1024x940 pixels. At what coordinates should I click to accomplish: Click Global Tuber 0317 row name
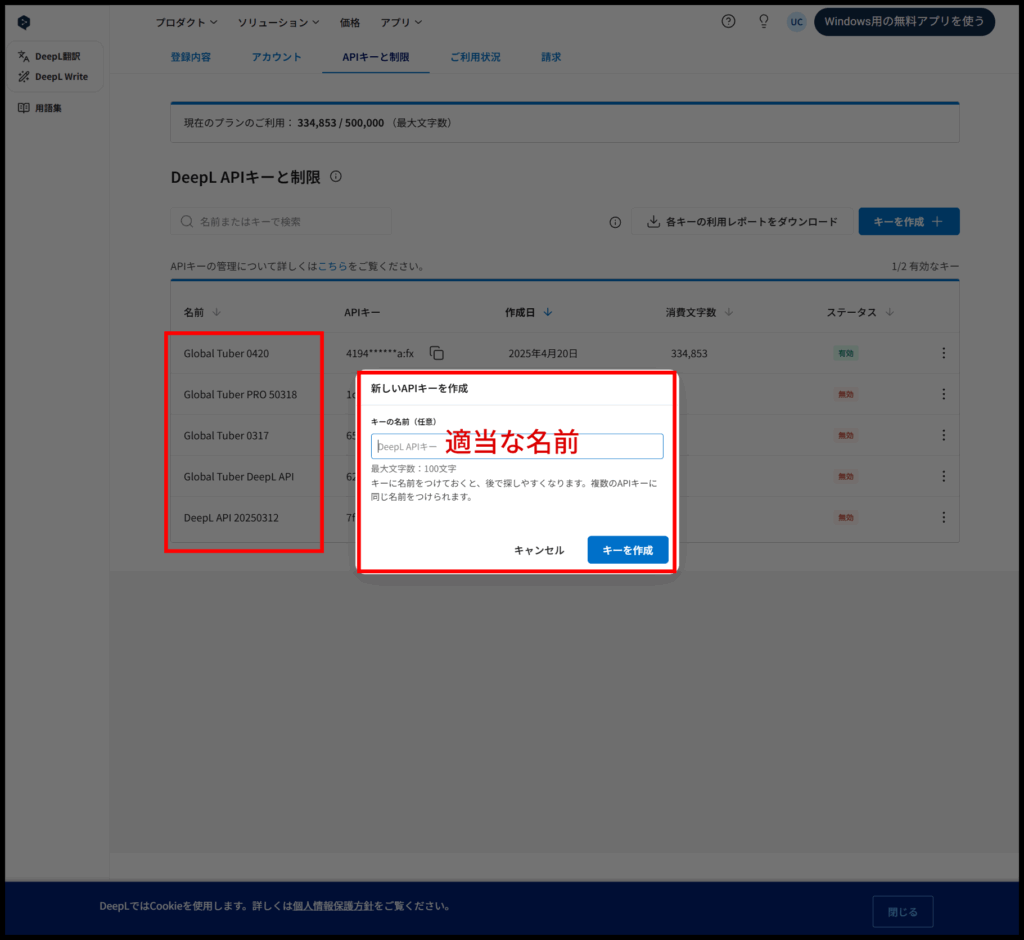[x=226, y=436]
